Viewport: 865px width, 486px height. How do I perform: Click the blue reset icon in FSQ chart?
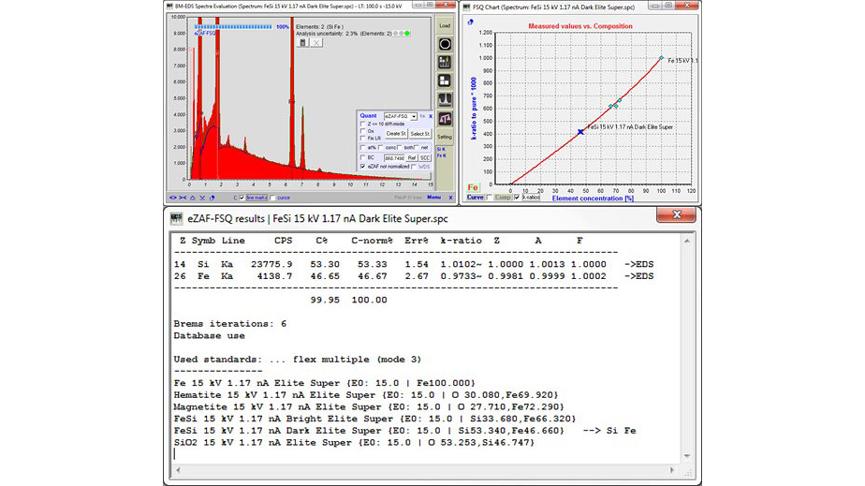pos(471,23)
